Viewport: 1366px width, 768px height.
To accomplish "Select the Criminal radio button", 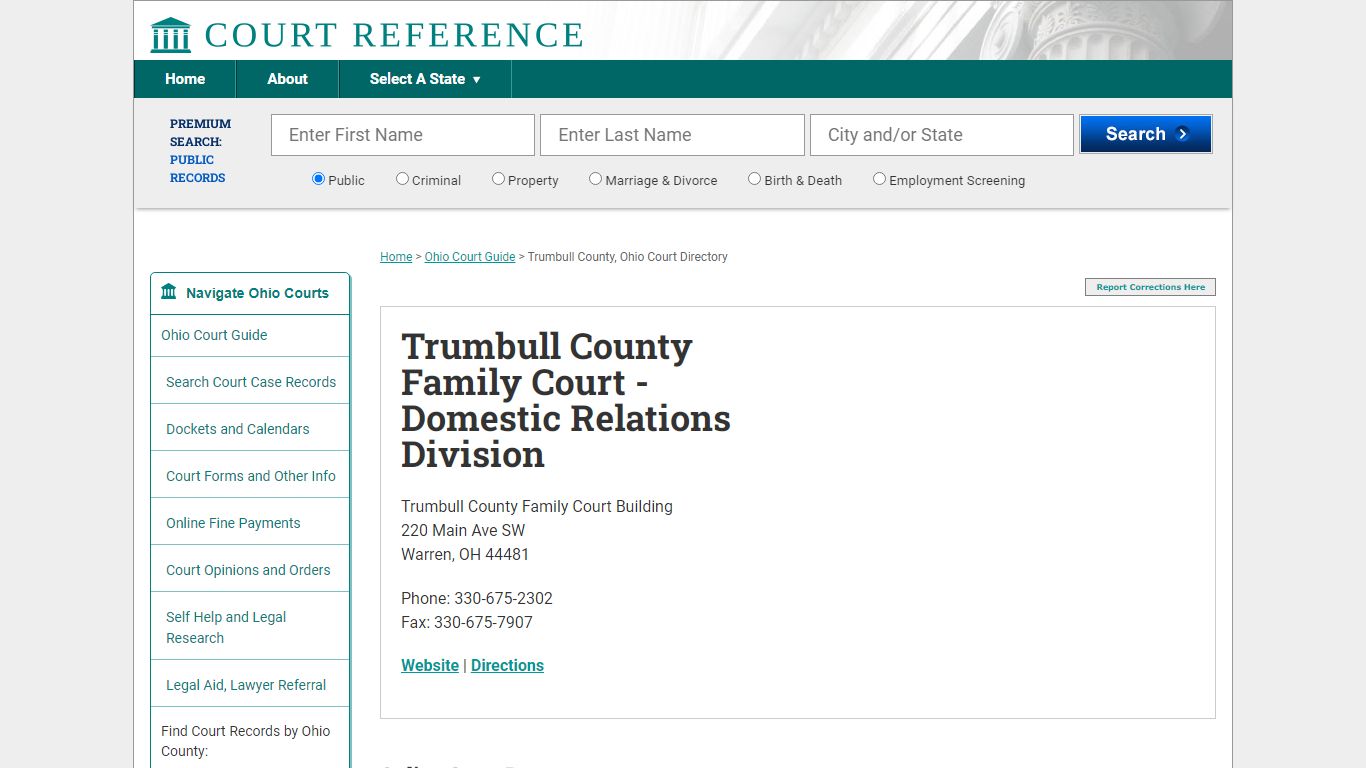I will pos(402,179).
